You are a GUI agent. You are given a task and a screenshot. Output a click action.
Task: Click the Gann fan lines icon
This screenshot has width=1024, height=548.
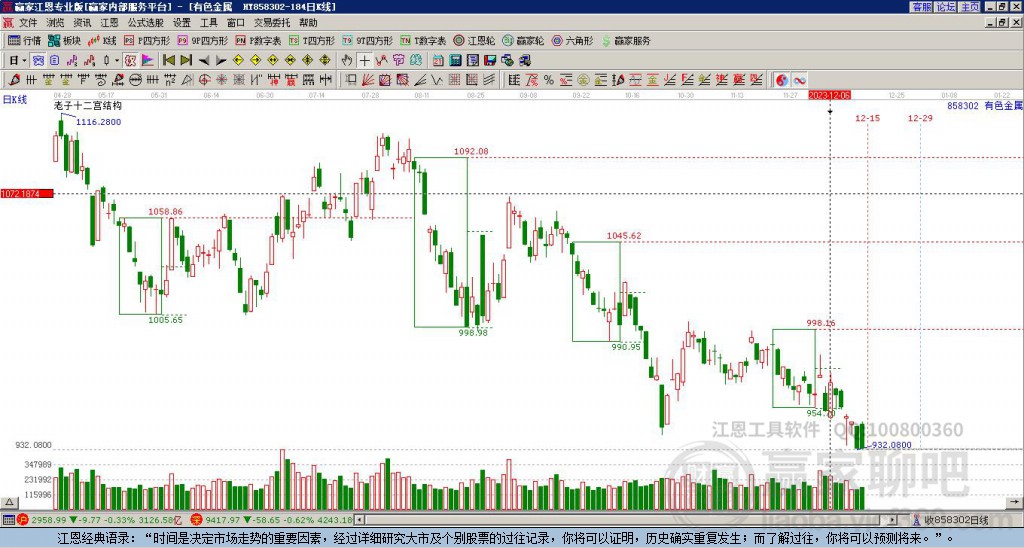click(368, 80)
